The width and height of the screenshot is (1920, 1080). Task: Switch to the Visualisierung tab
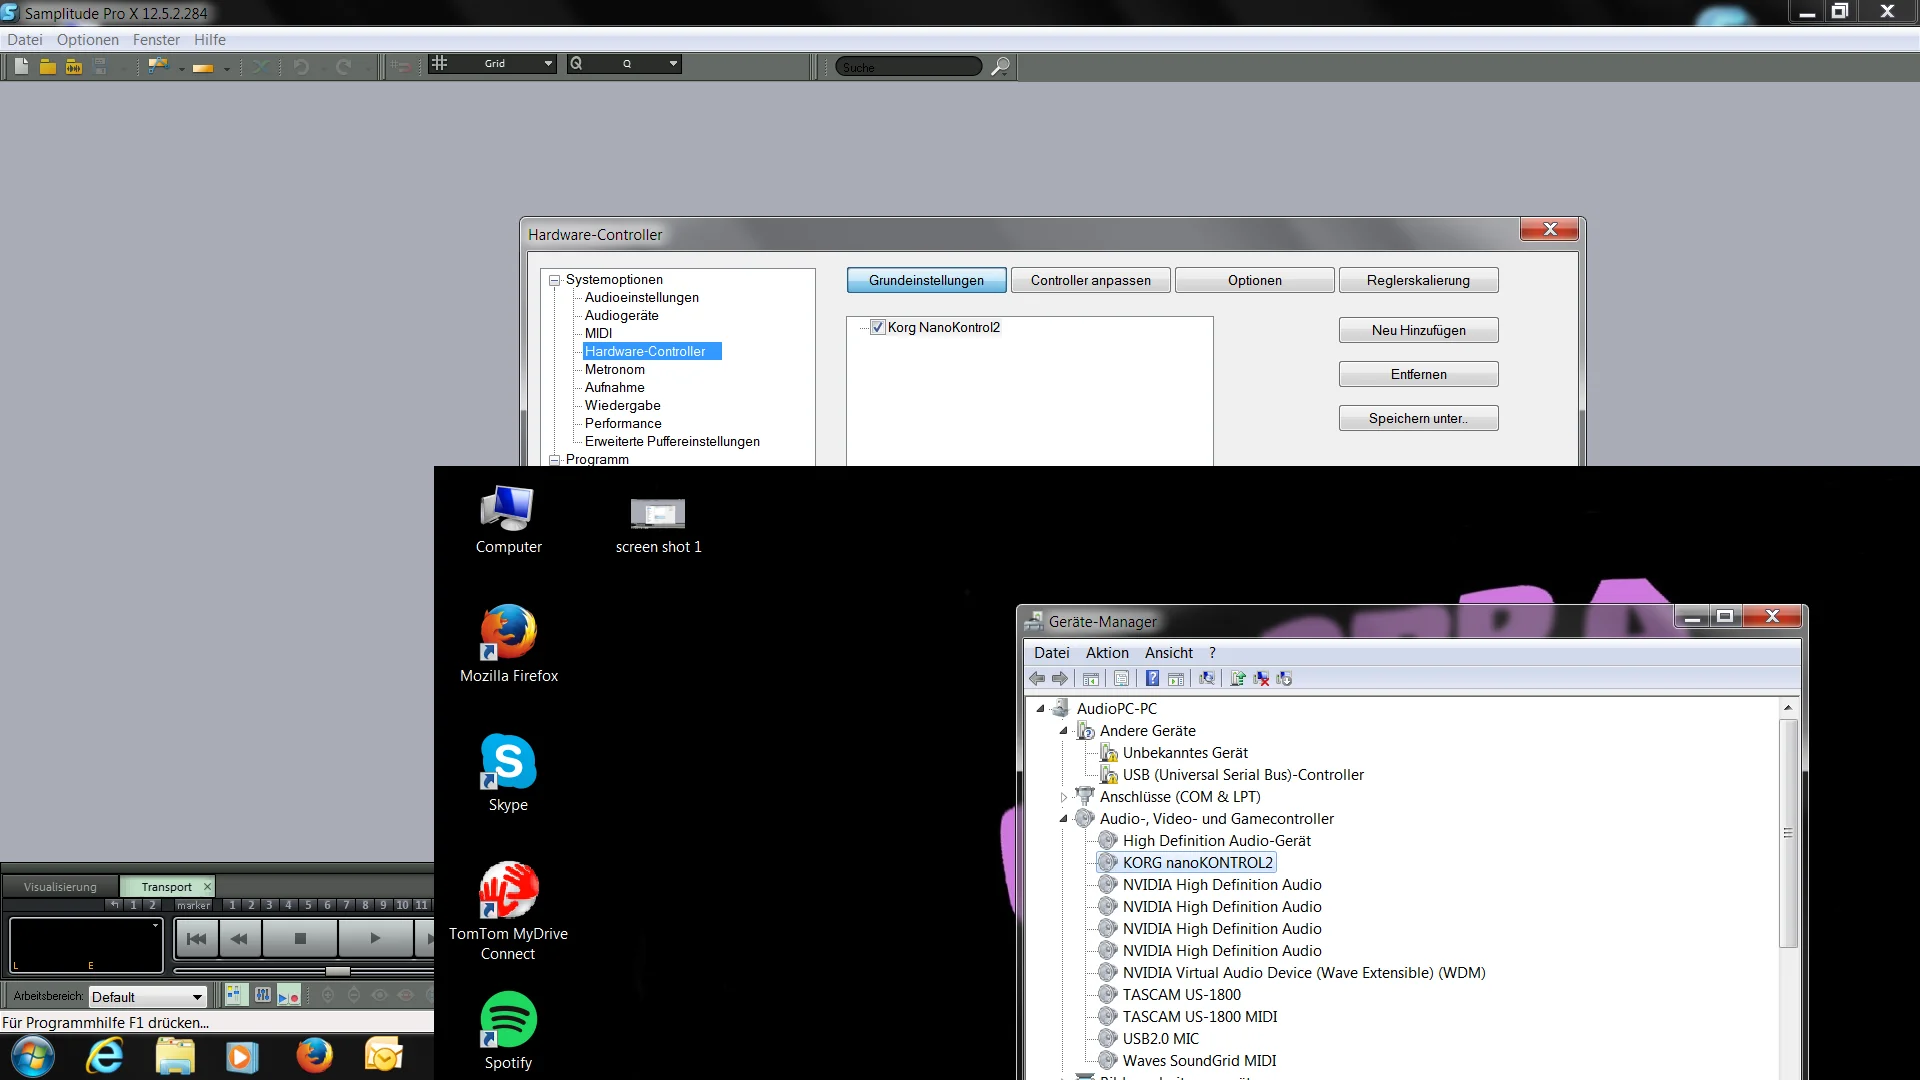(60, 887)
